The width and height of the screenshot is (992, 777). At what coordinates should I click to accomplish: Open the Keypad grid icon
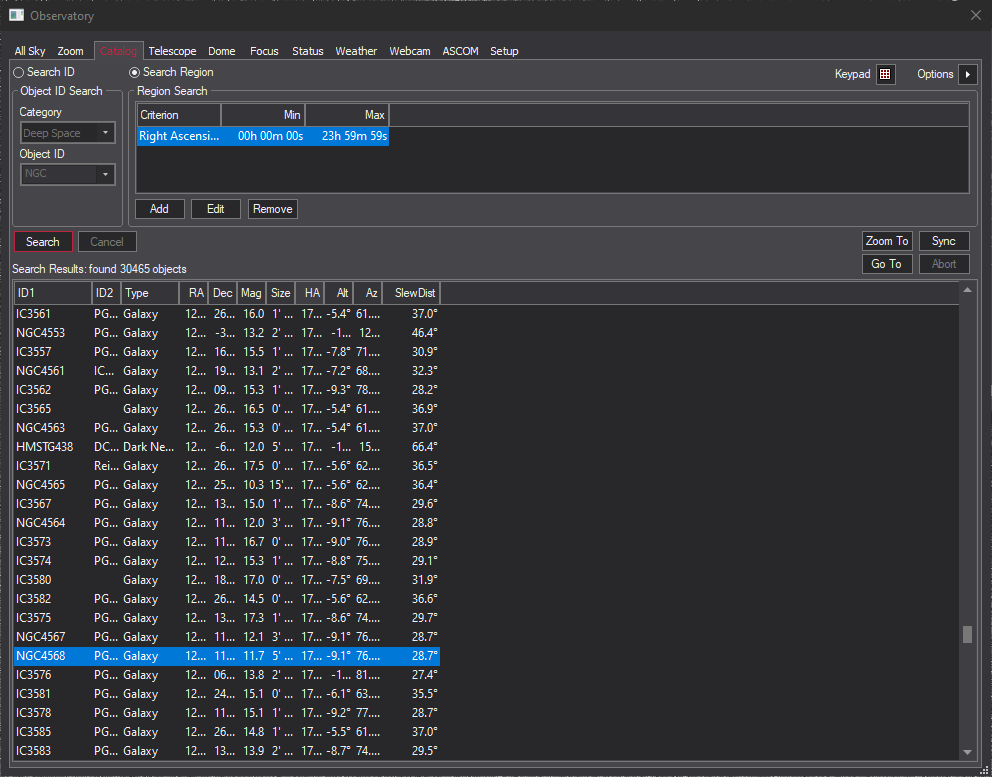885,74
